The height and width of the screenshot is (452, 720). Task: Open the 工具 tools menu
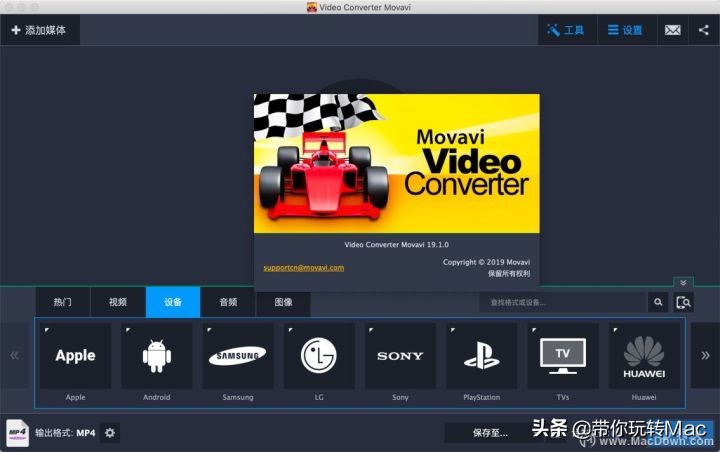pyautogui.click(x=567, y=30)
